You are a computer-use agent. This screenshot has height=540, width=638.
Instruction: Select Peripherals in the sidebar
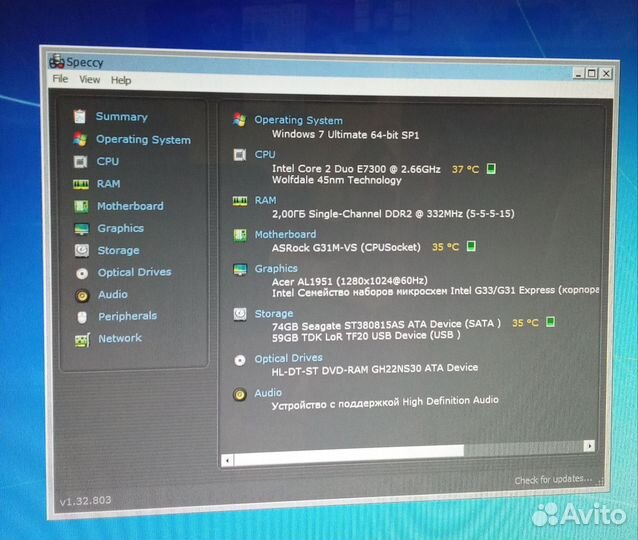tap(127, 316)
